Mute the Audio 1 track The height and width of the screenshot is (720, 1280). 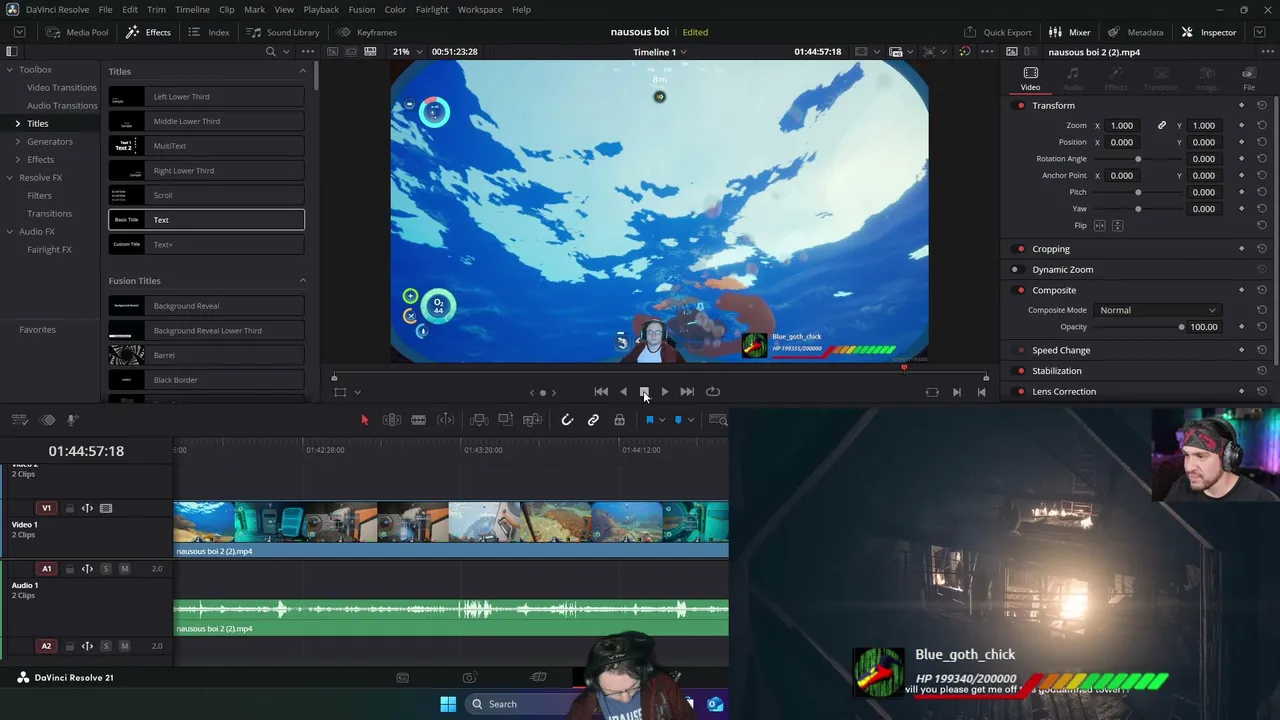(124, 569)
